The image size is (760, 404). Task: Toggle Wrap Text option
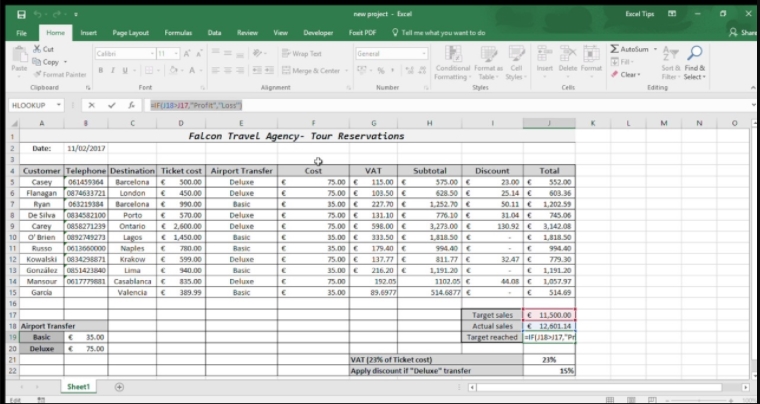point(302,53)
